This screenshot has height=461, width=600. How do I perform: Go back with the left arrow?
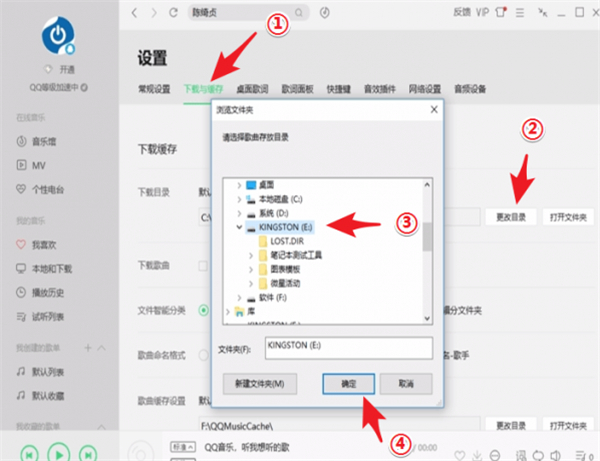pos(134,13)
